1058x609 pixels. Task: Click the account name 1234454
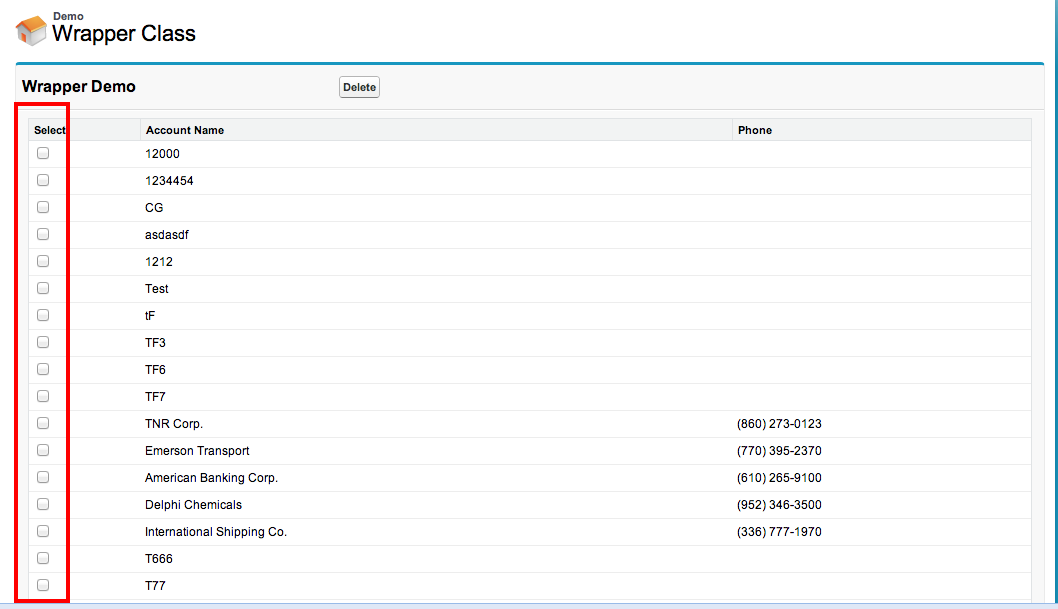pos(169,181)
